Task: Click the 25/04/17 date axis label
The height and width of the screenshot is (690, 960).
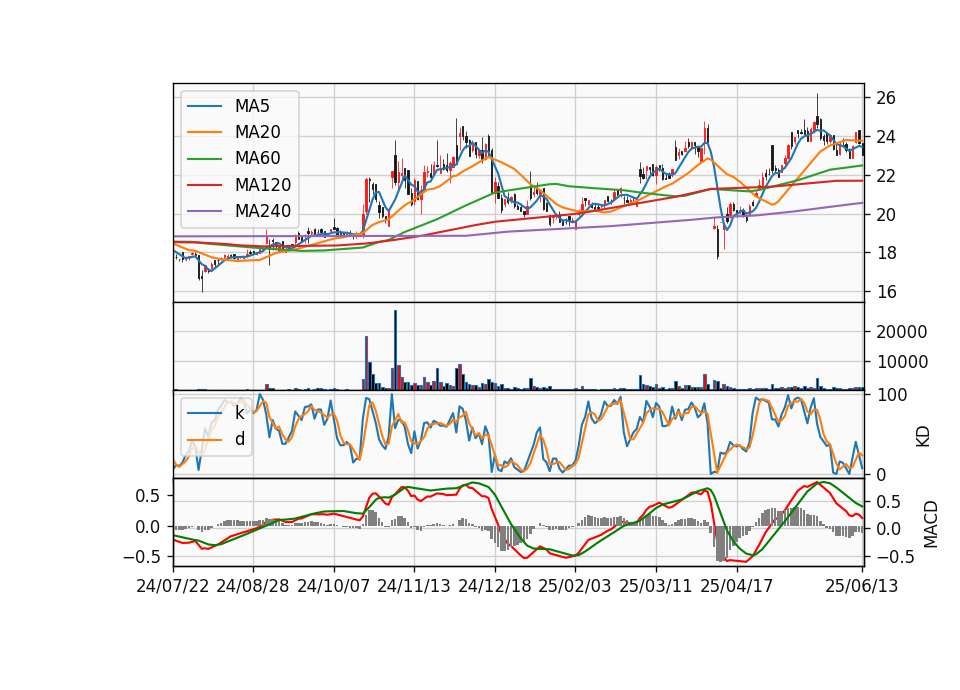Action: (x=737, y=586)
